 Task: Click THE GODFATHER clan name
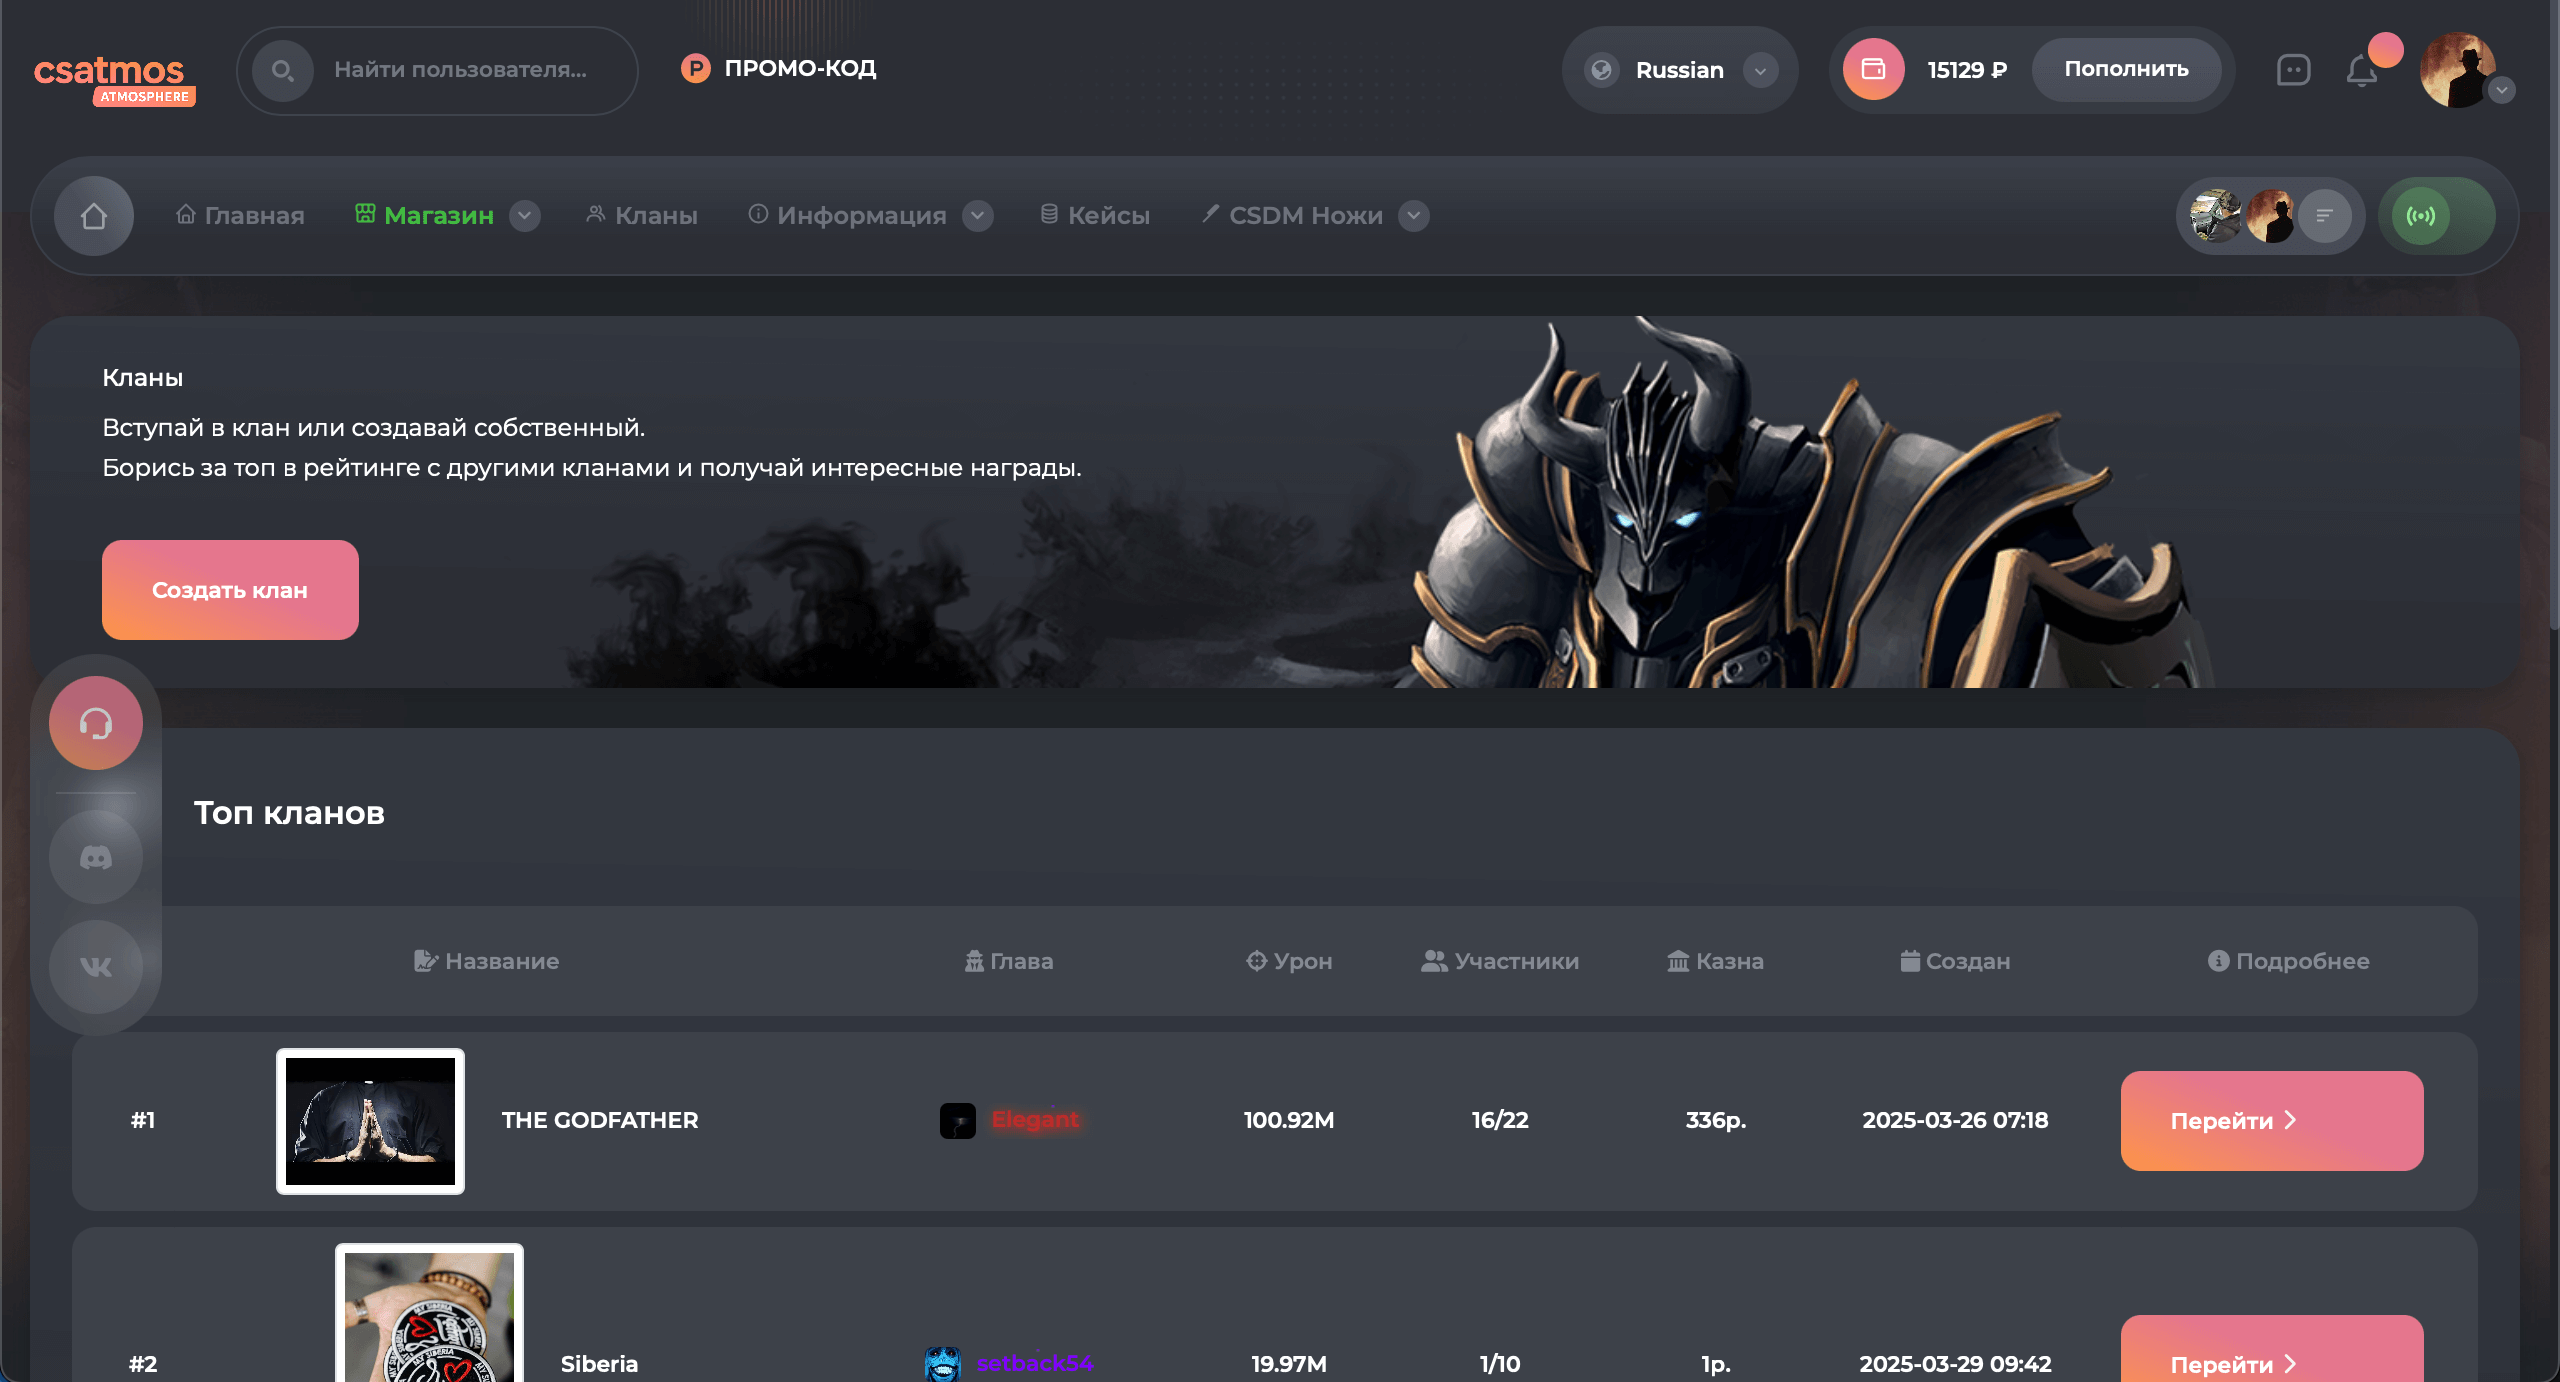(x=600, y=1120)
